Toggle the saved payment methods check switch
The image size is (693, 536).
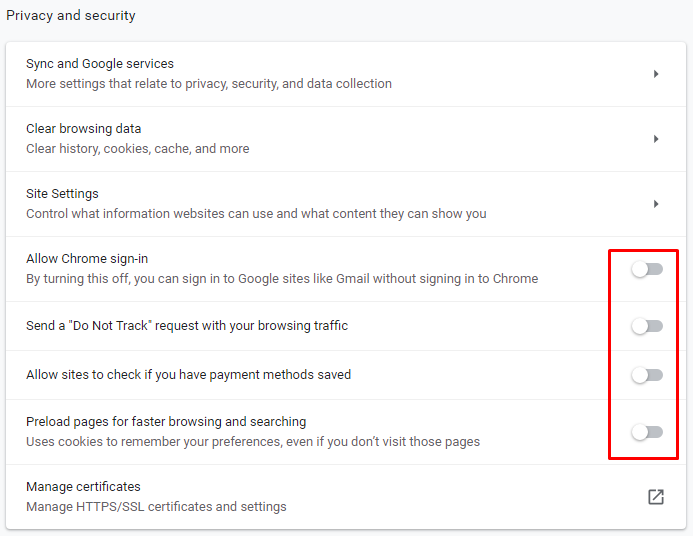[x=647, y=375]
